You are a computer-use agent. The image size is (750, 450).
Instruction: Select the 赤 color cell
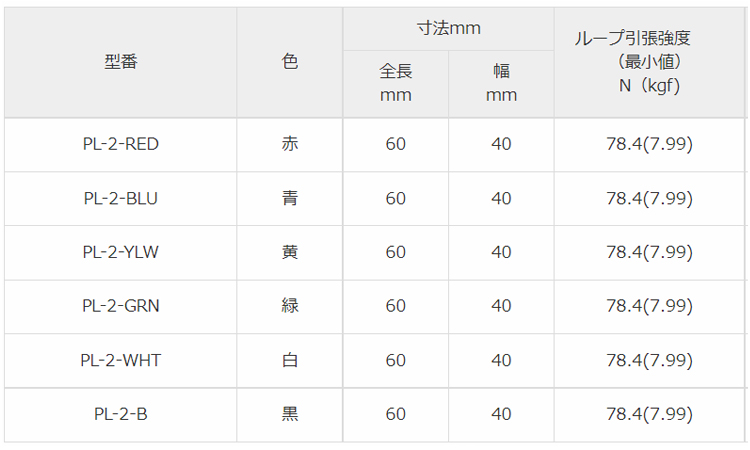tap(290, 144)
